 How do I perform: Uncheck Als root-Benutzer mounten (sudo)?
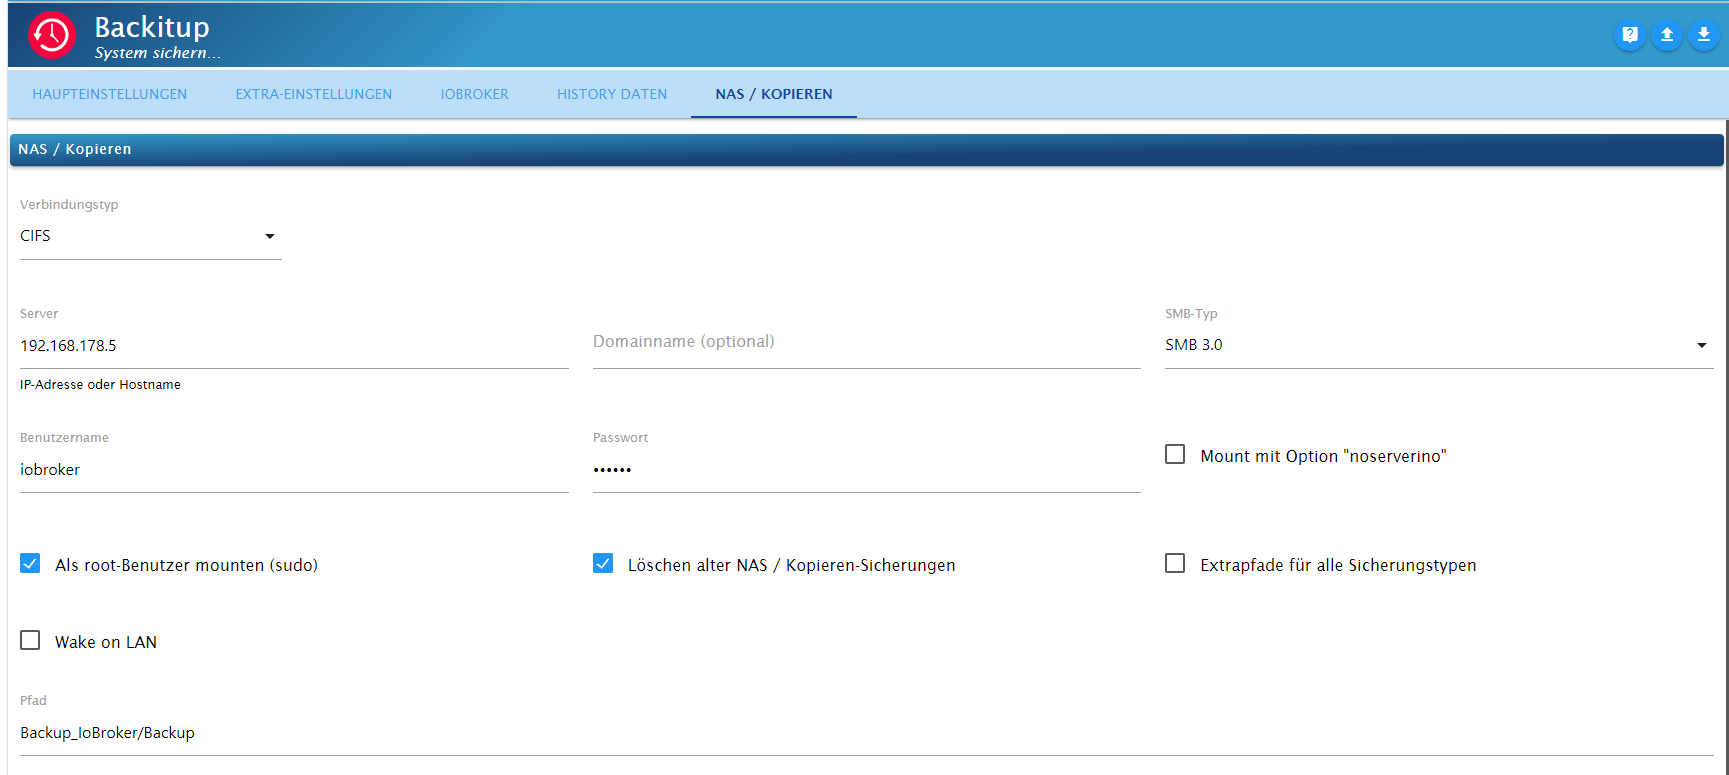pyautogui.click(x=30, y=564)
